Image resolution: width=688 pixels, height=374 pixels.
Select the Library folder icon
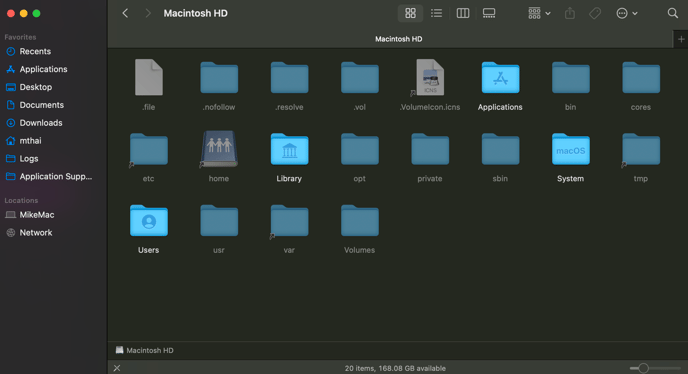point(289,149)
